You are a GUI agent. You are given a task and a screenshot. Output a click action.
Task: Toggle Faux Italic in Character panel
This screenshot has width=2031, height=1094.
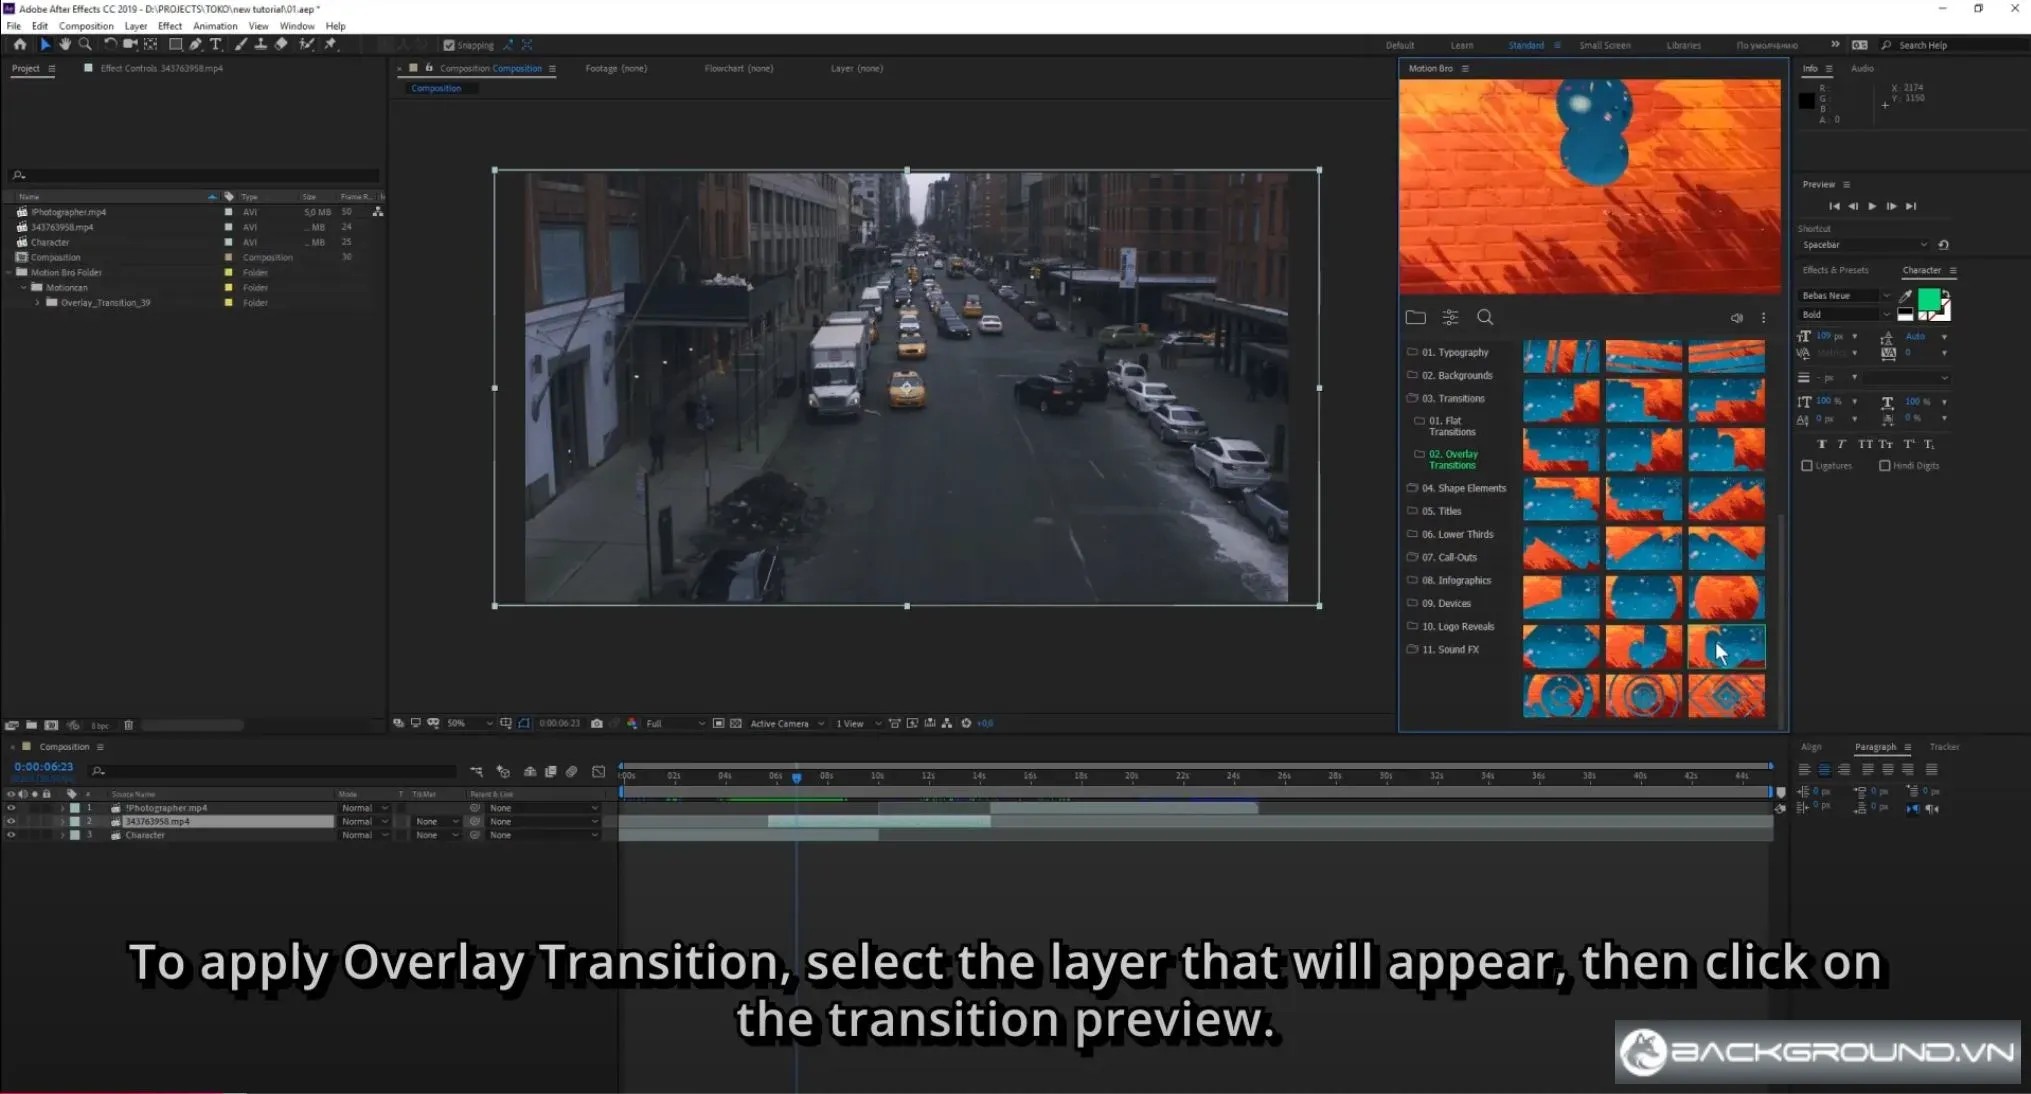coord(1841,444)
